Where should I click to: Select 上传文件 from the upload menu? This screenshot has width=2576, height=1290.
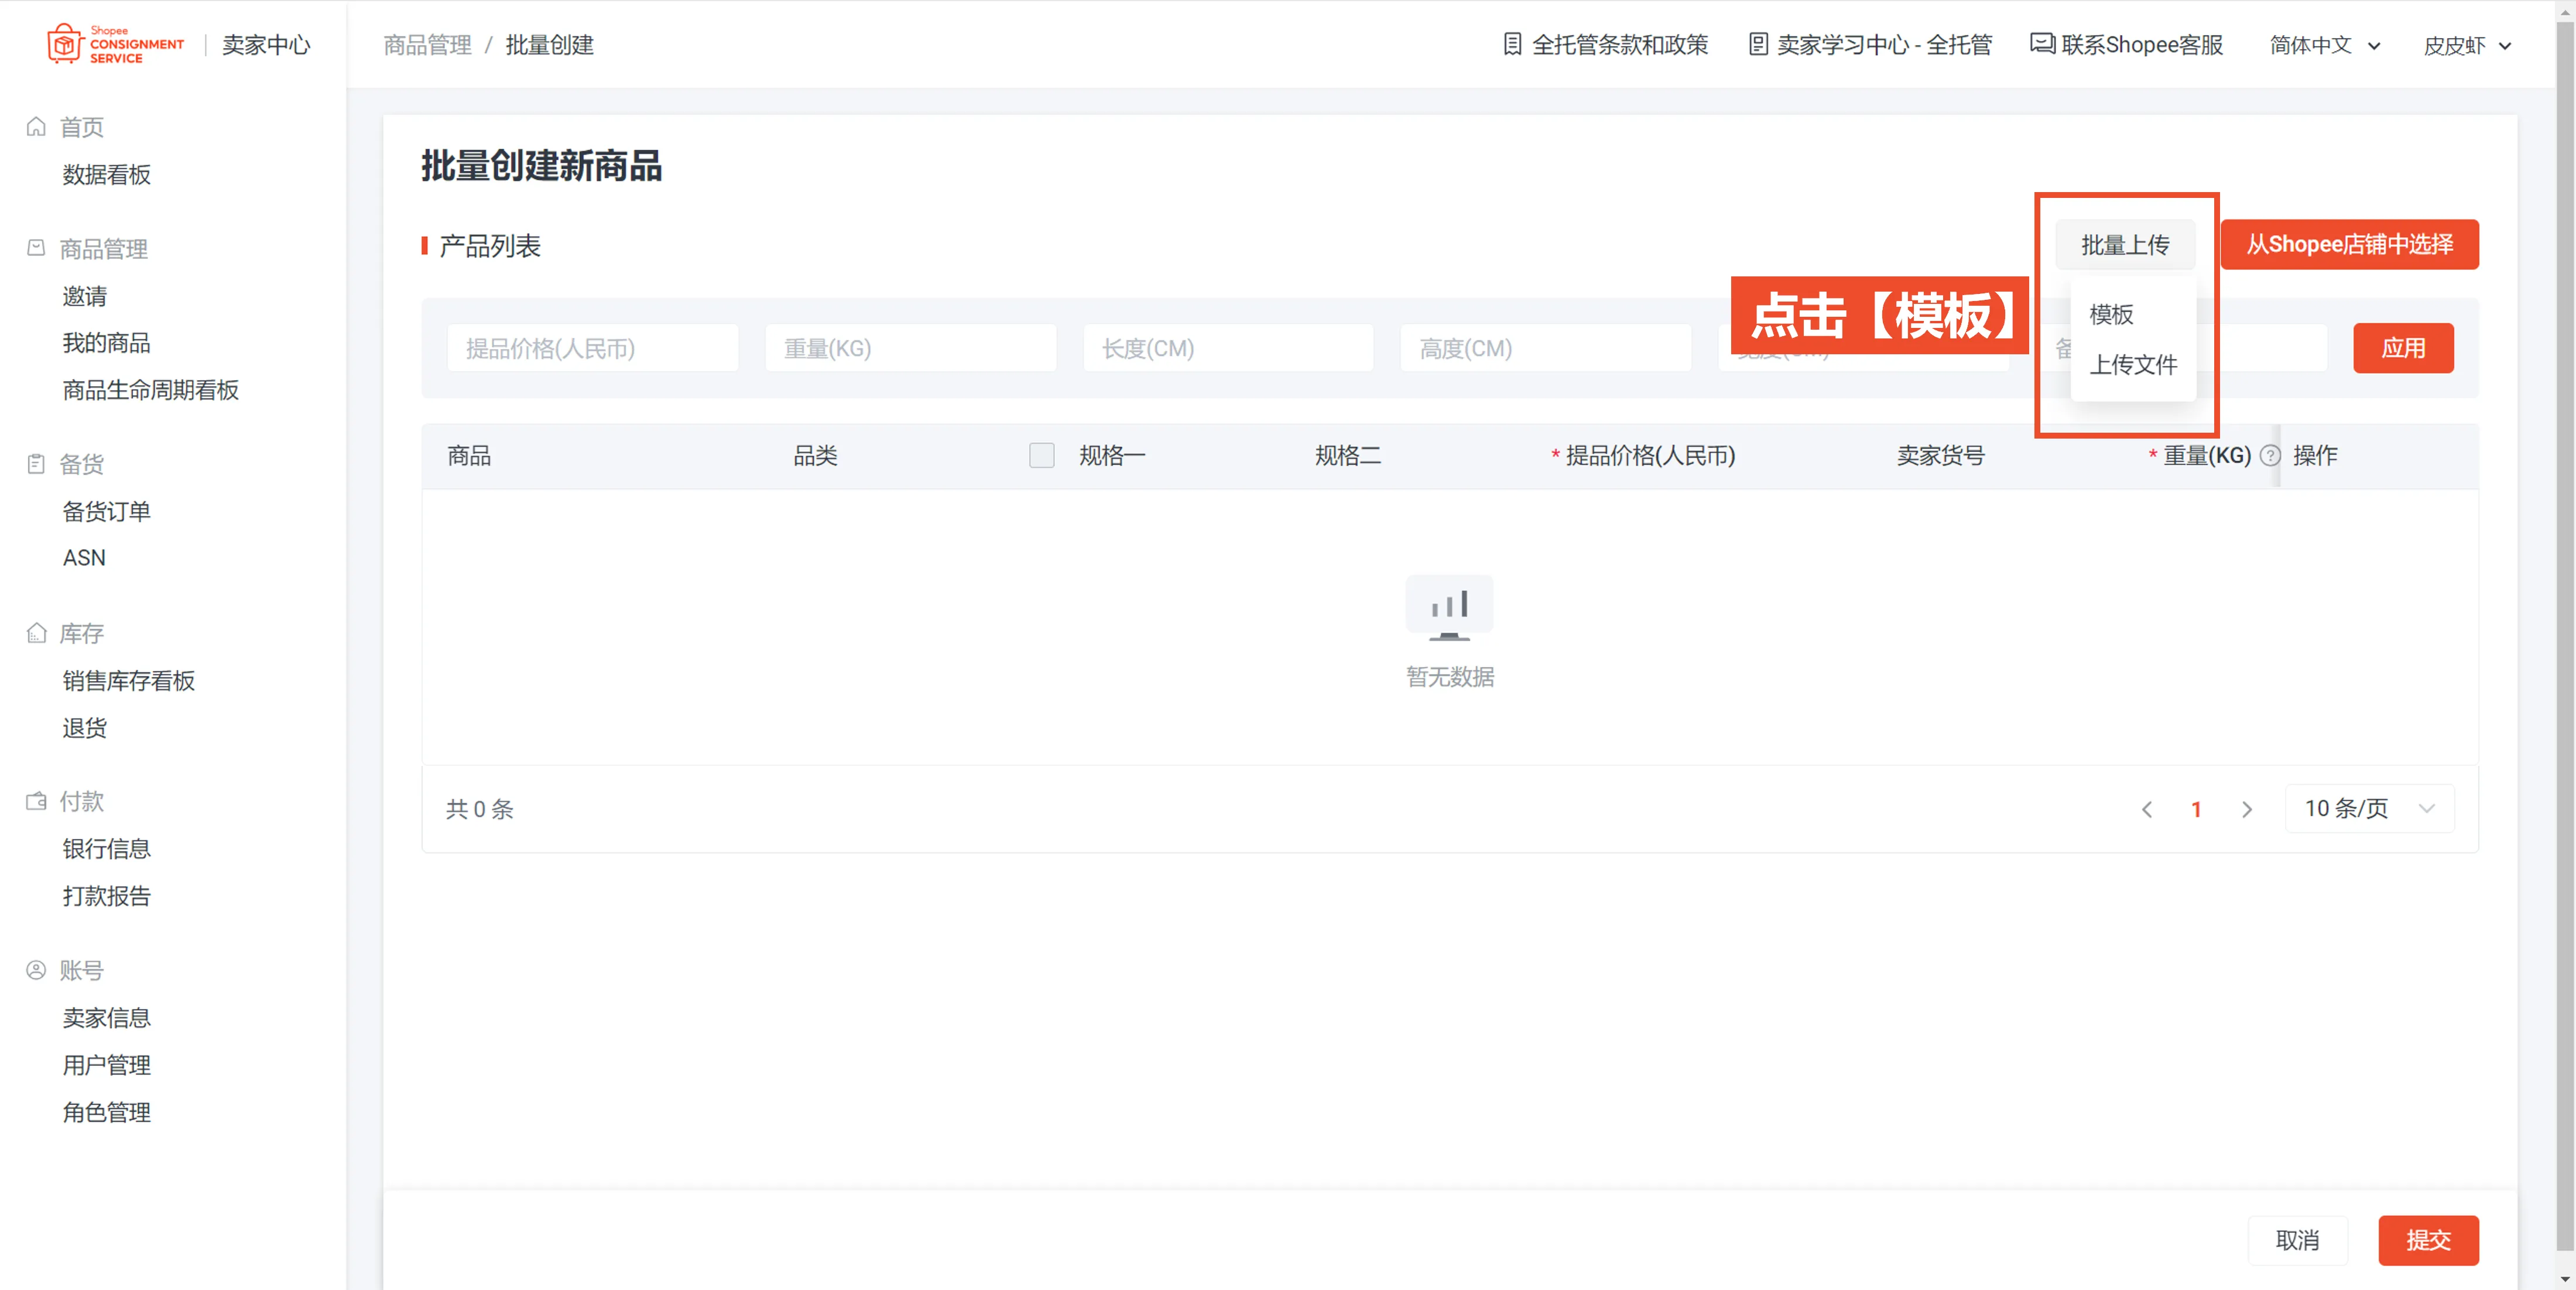tap(2135, 365)
